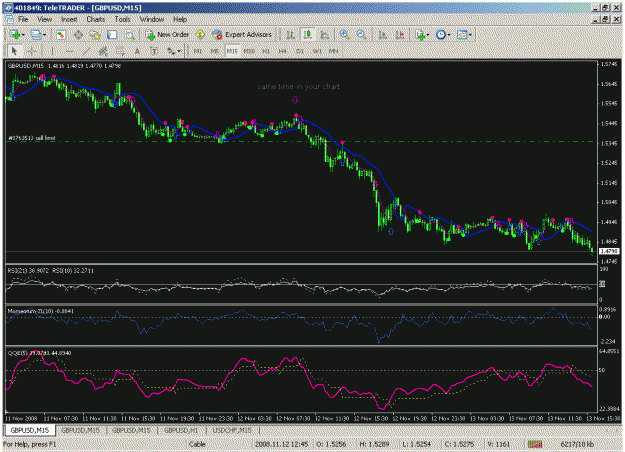Image resolution: width=625 pixels, height=452 pixels.
Task: Open the Charts menu
Action: (x=96, y=19)
